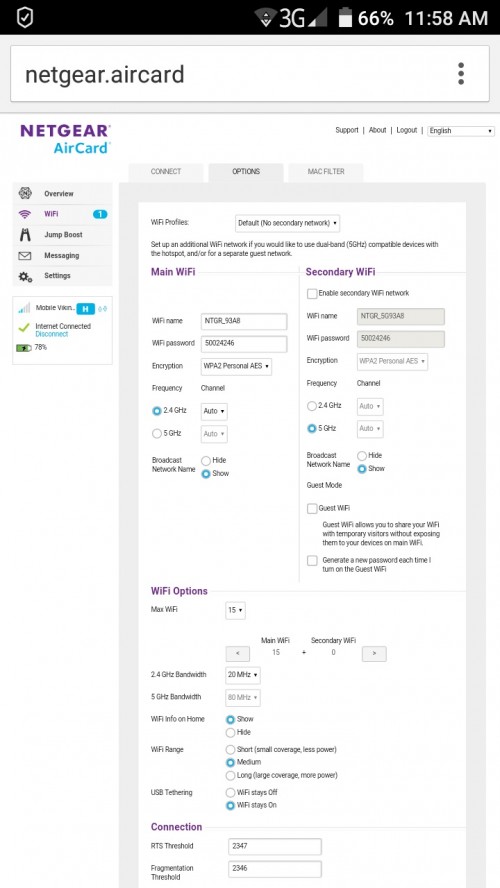Click the Overview sidebar icon
Image resolution: width=500 pixels, height=888 pixels.
click(24, 193)
